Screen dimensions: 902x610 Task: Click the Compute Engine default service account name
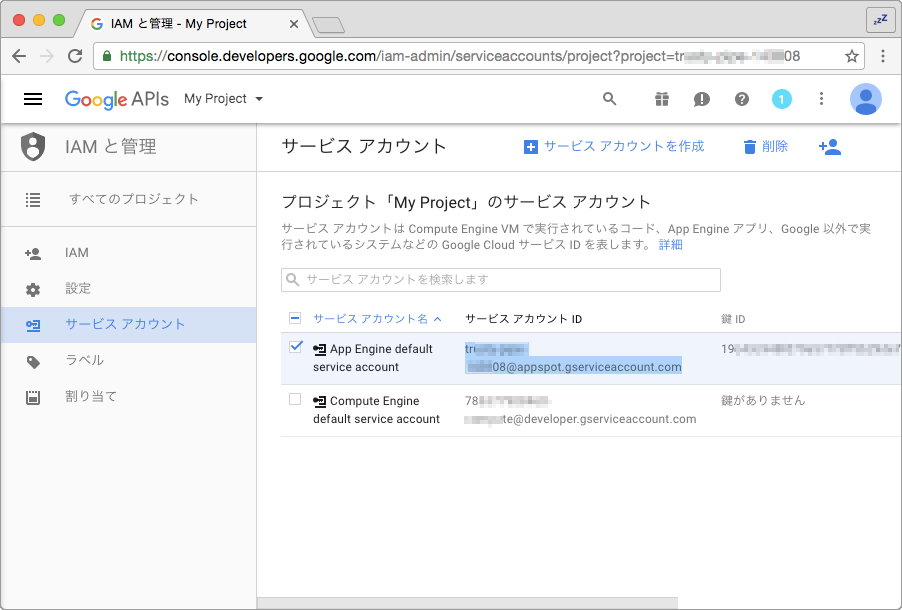376,410
